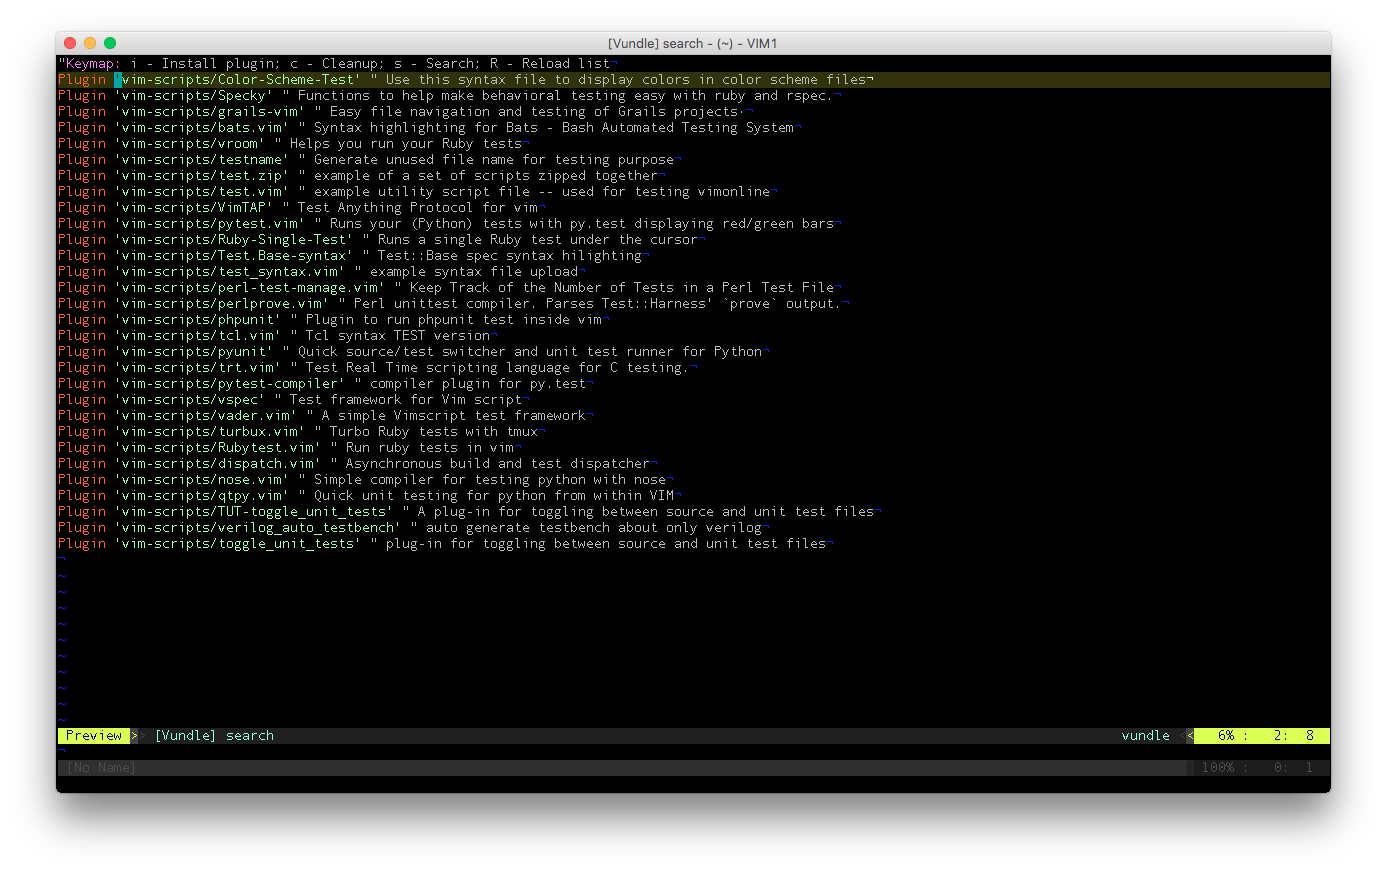Select the 'vim-scripts/bats.vim' plugin row
This screenshot has height=873, width=1387.
(x=430, y=128)
